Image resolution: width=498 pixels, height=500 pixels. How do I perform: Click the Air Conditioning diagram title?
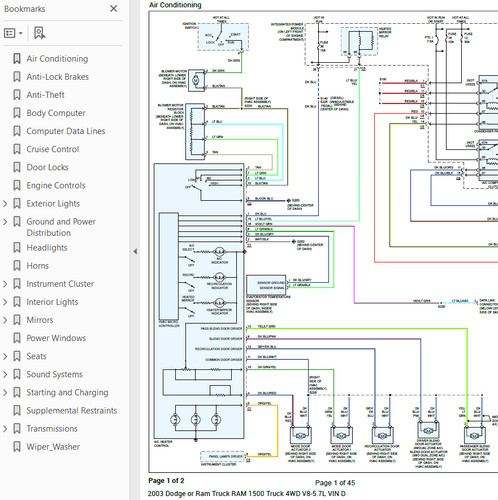[175, 5]
